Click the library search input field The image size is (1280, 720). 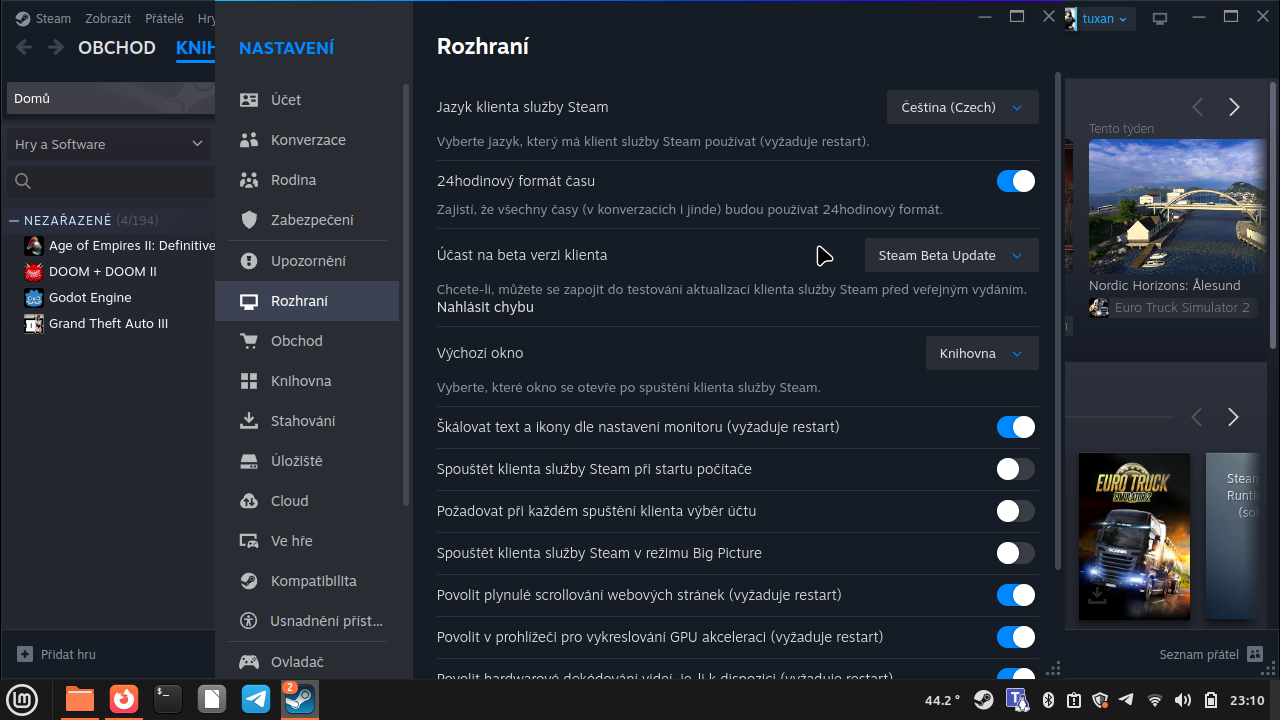pos(120,181)
